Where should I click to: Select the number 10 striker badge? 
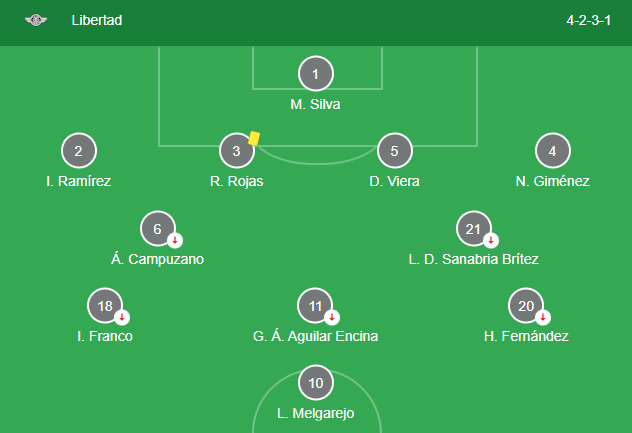316,383
